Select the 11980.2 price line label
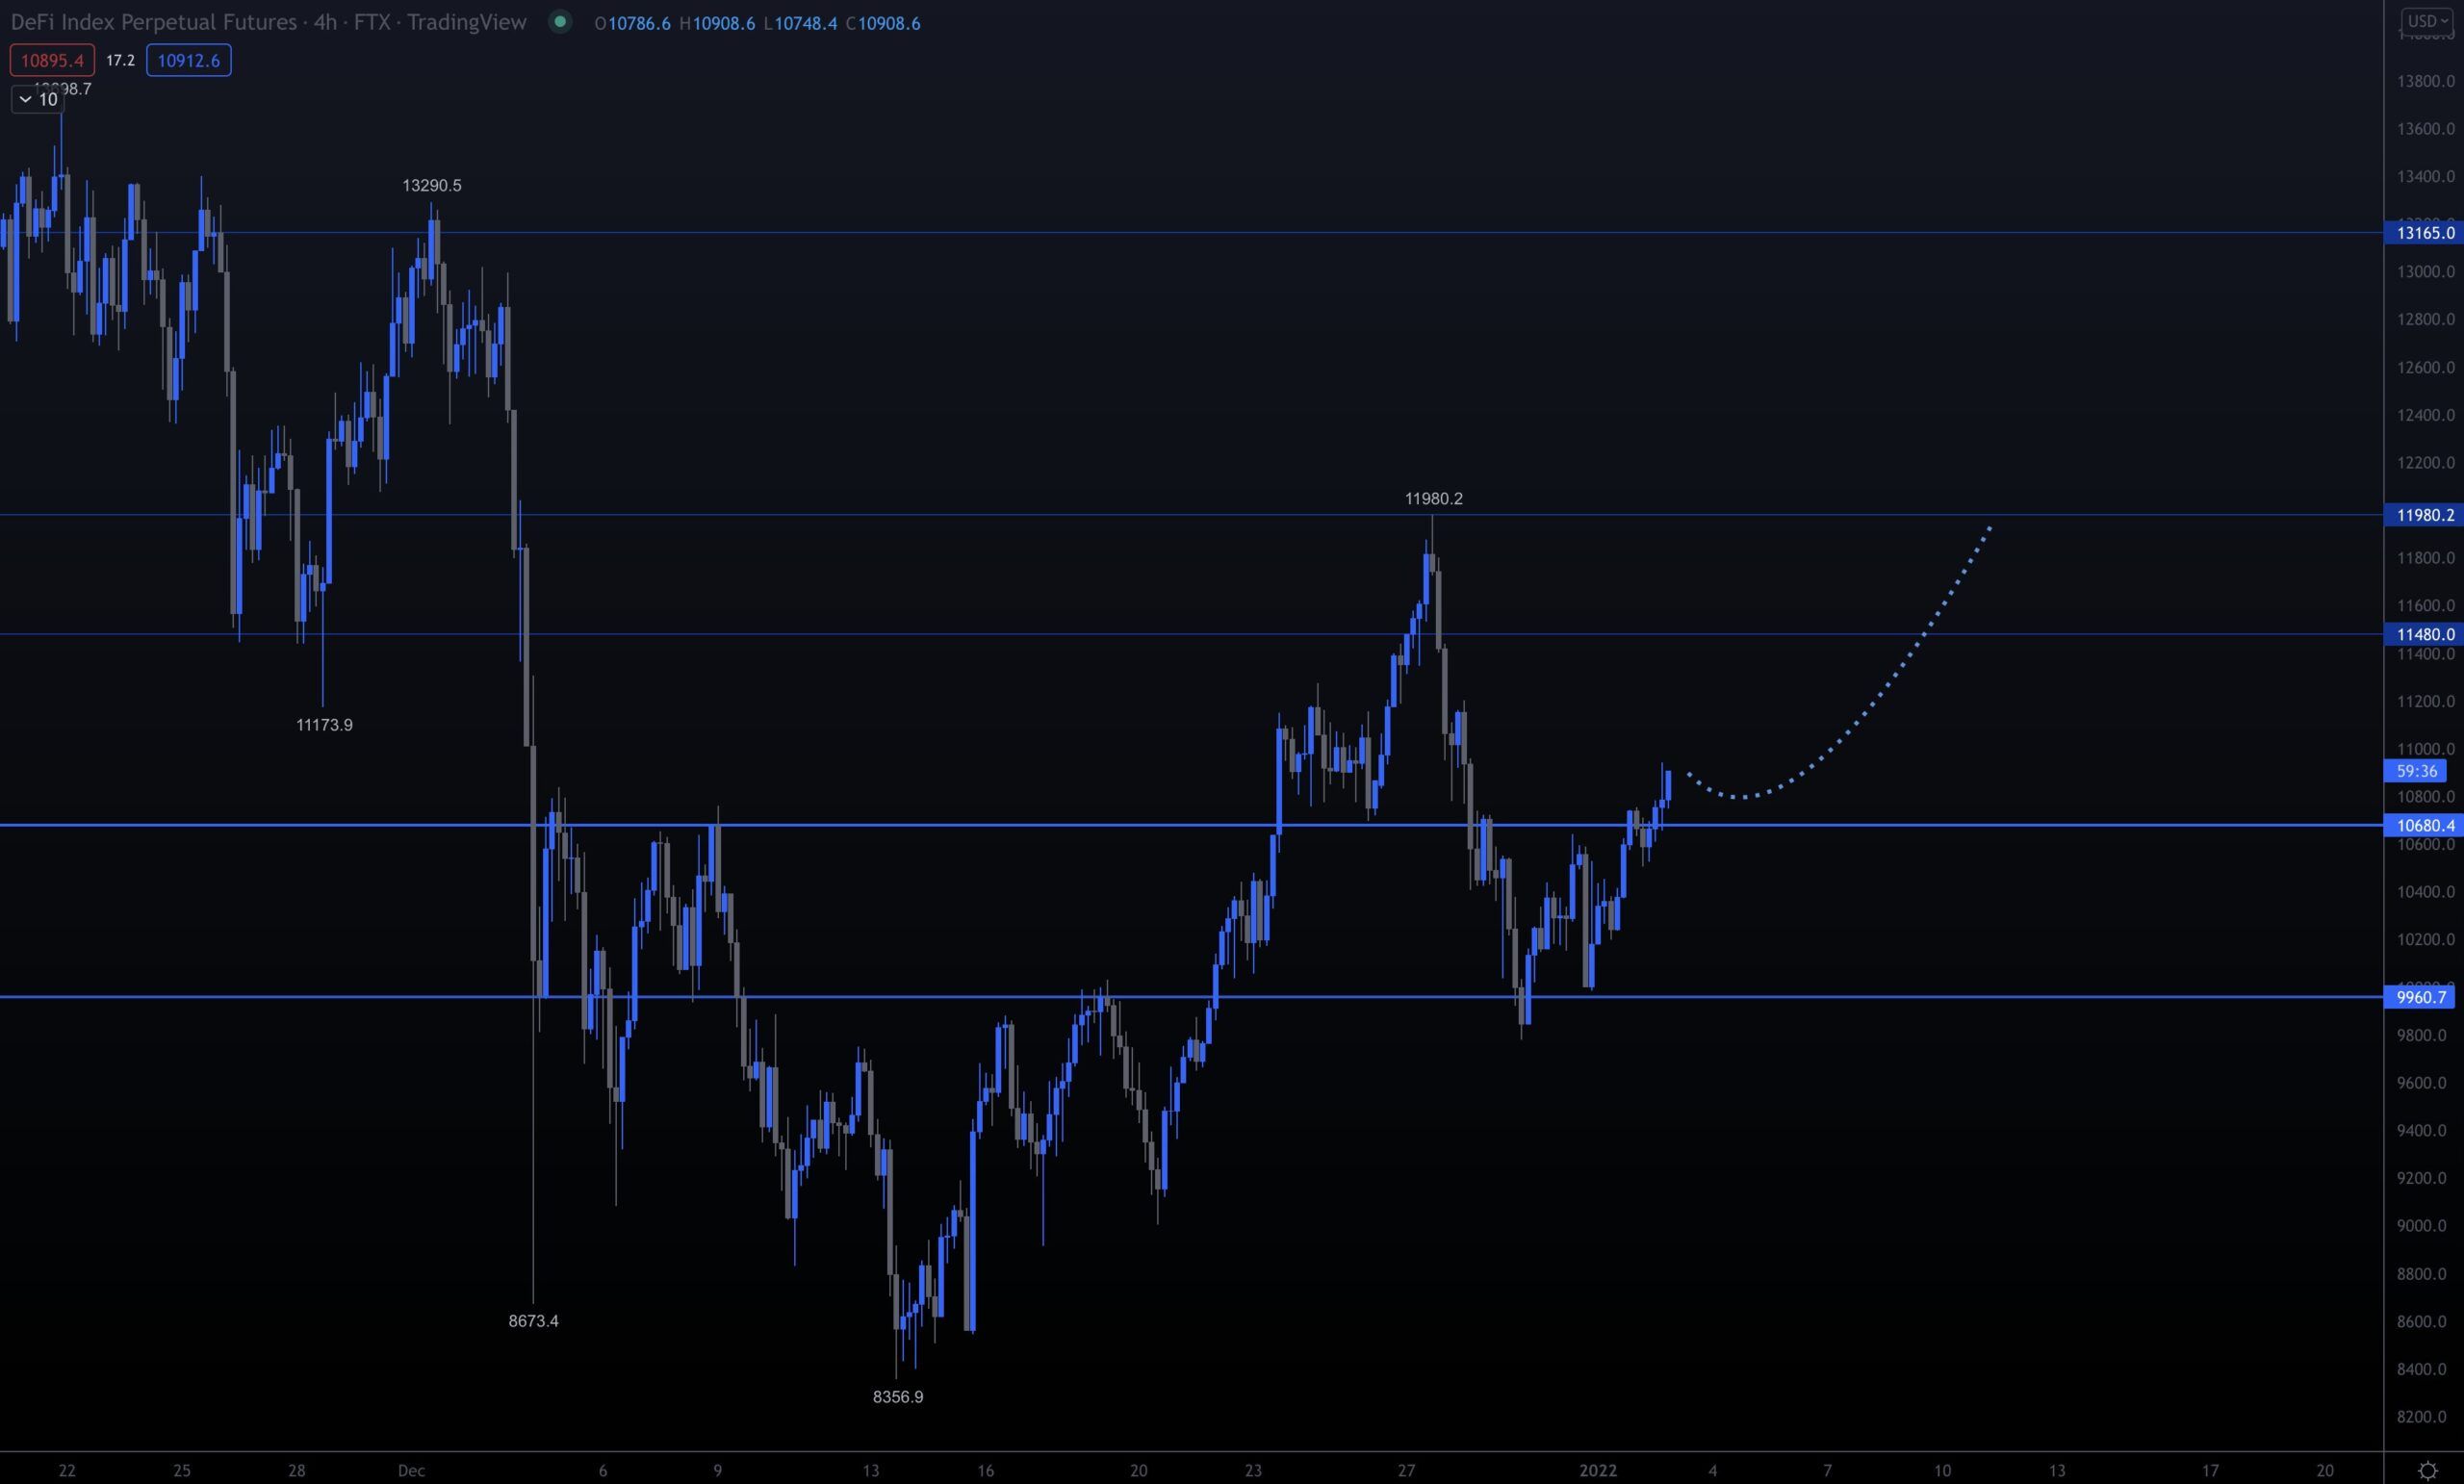This screenshot has width=2464, height=1484. click(x=2424, y=515)
